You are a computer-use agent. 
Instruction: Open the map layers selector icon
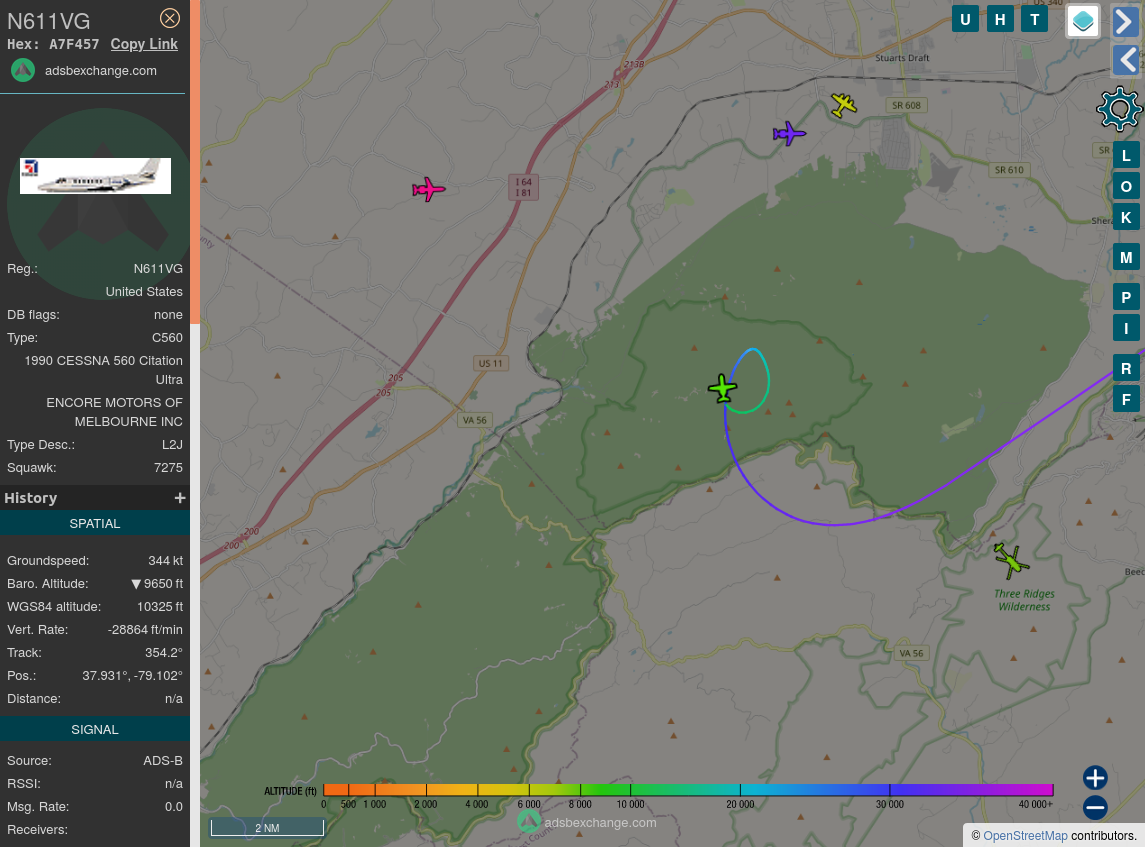click(1083, 20)
